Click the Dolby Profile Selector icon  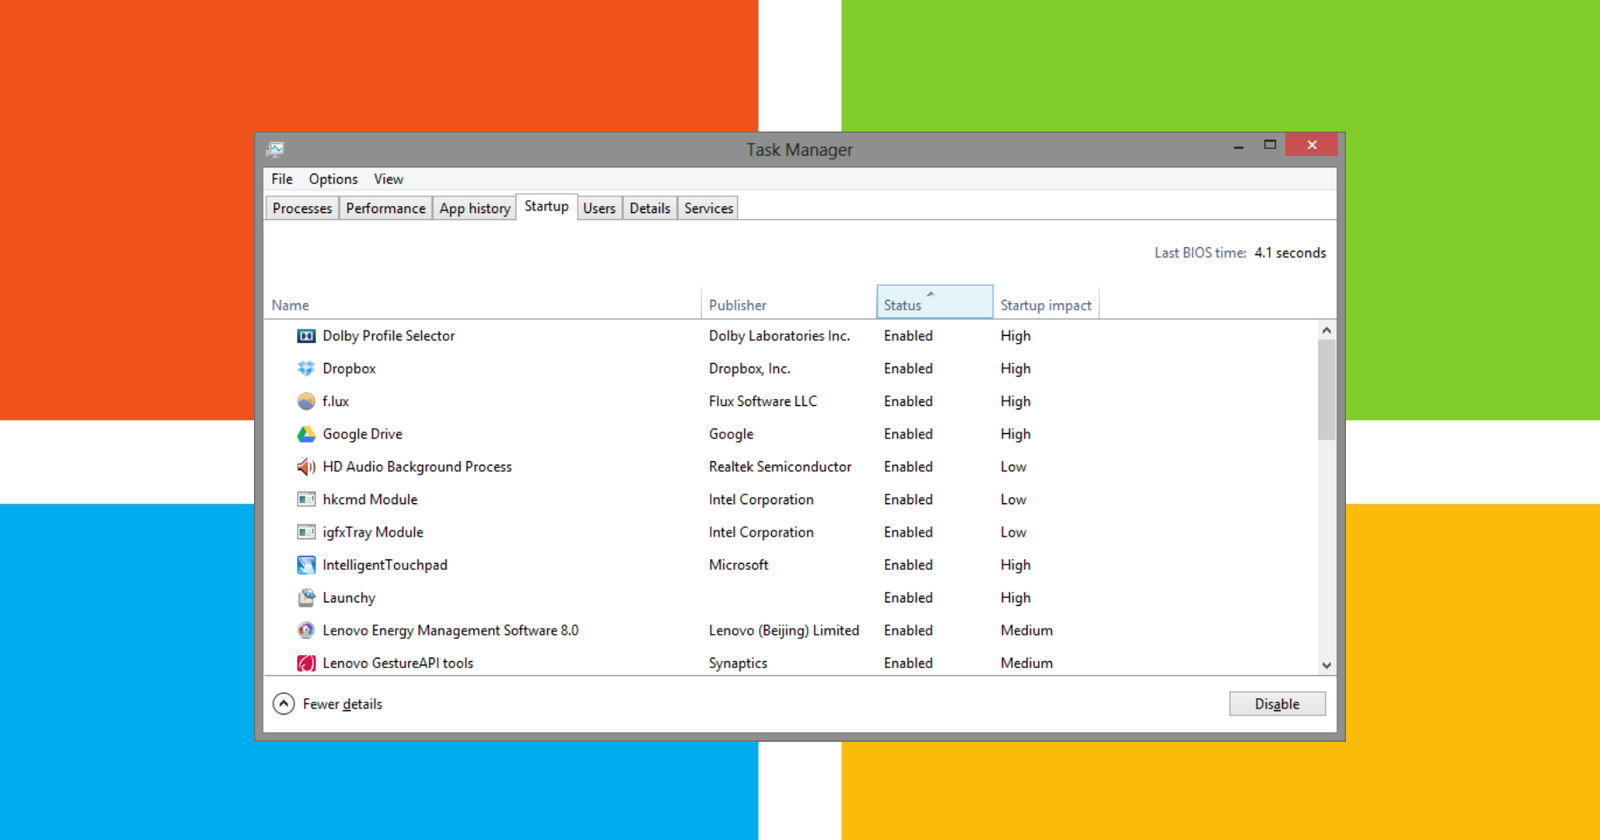click(306, 336)
